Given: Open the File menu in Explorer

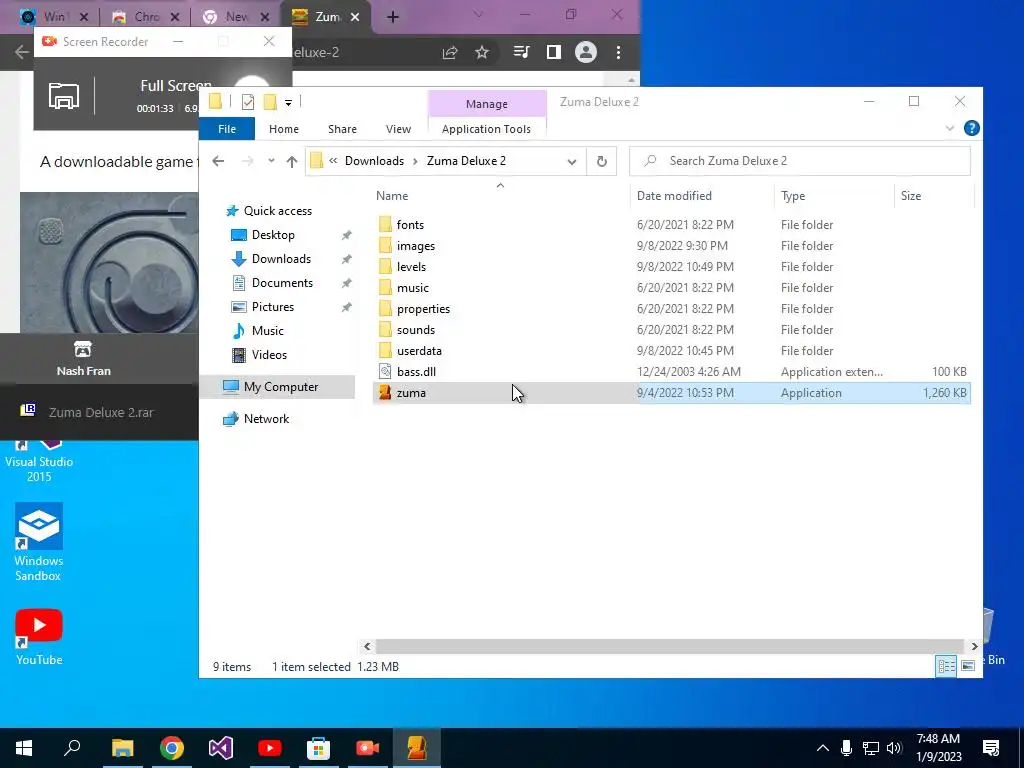Looking at the screenshot, I should [x=227, y=129].
